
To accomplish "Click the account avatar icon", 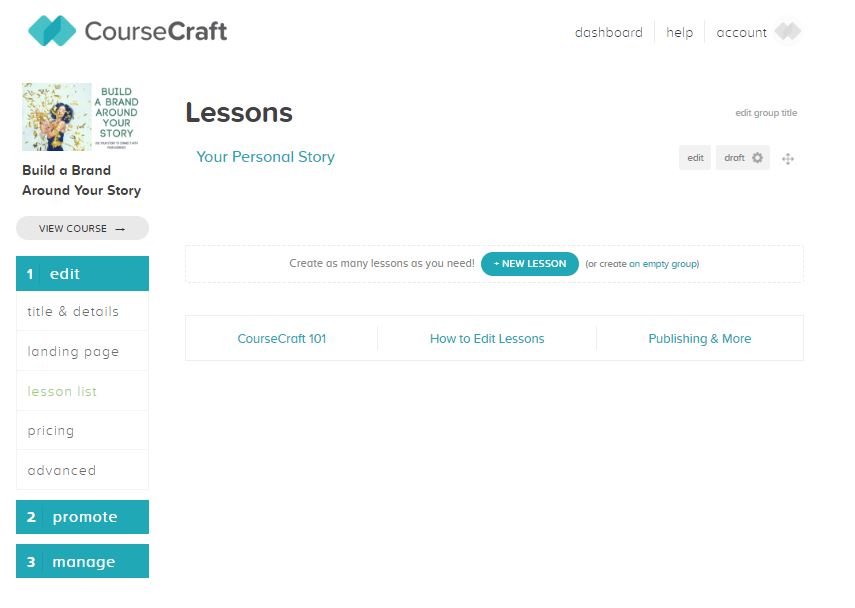I will point(788,32).
